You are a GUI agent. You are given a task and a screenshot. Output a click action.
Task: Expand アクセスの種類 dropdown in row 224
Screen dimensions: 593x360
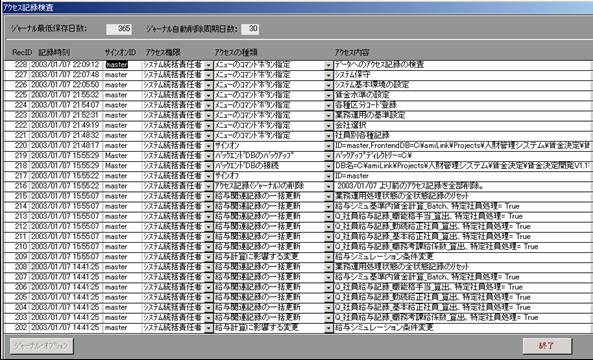[x=328, y=106]
